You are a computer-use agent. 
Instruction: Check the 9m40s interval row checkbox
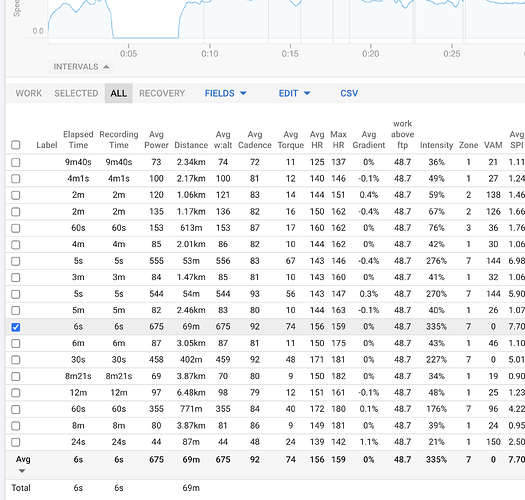click(x=16, y=162)
